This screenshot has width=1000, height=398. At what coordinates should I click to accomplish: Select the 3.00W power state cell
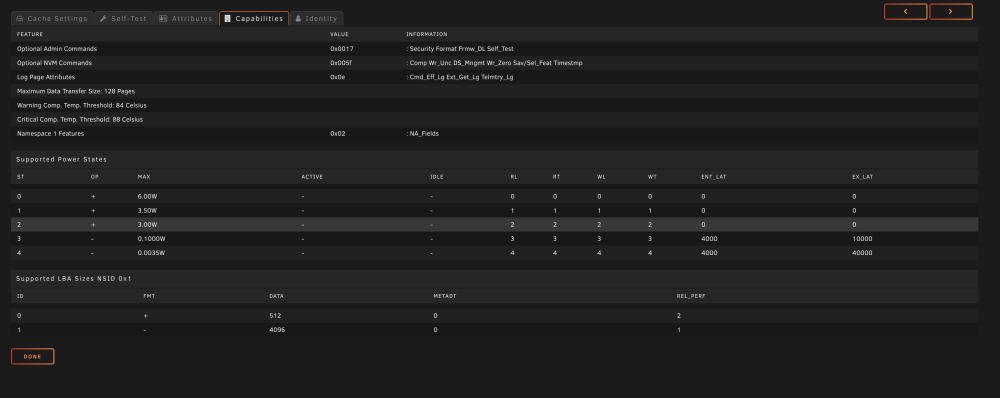point(146,225)
